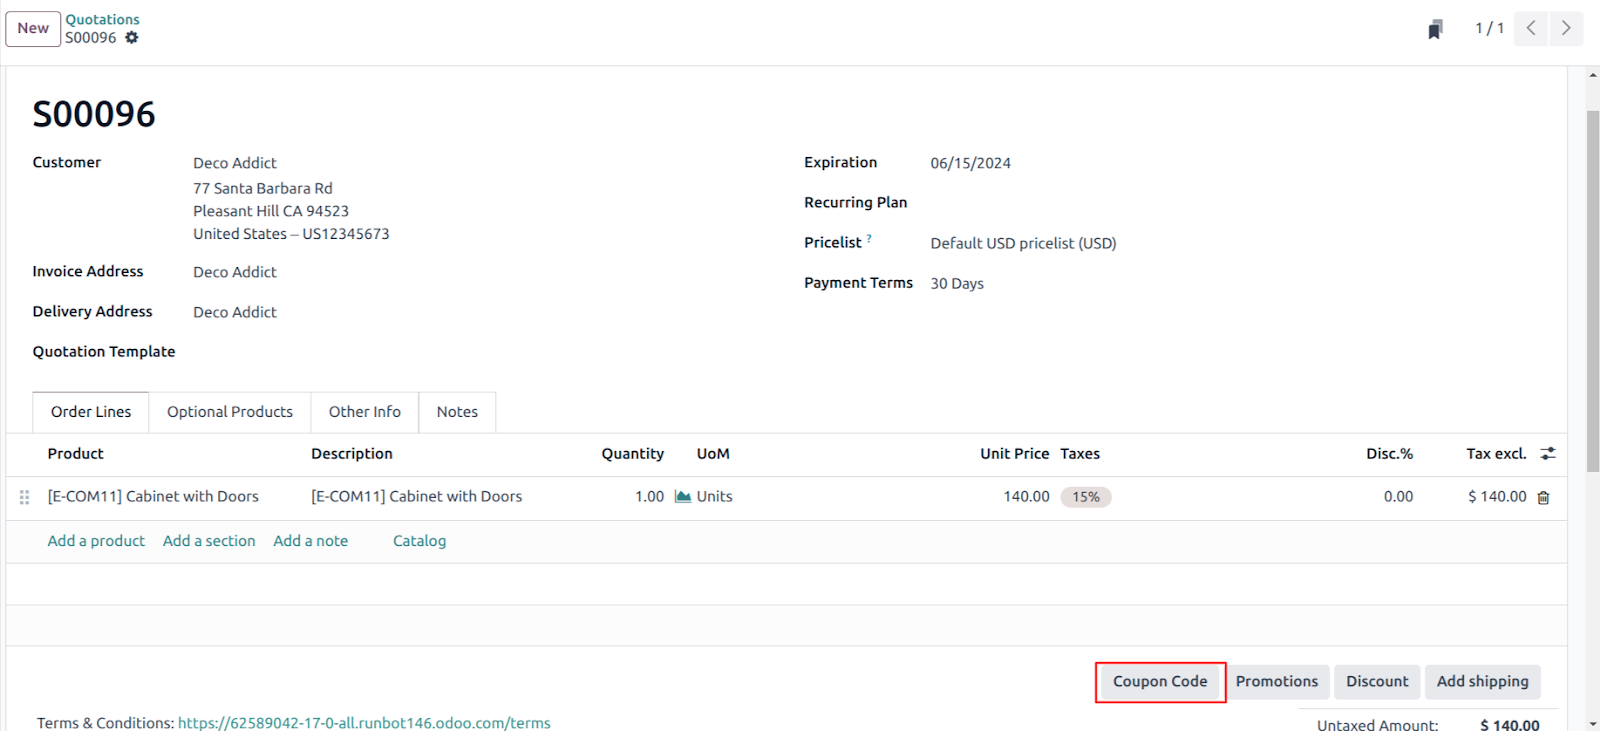Screen dimensions: 1600x731
Task: Open the Terms & Conditions URL link
Action: coord(364,722)
